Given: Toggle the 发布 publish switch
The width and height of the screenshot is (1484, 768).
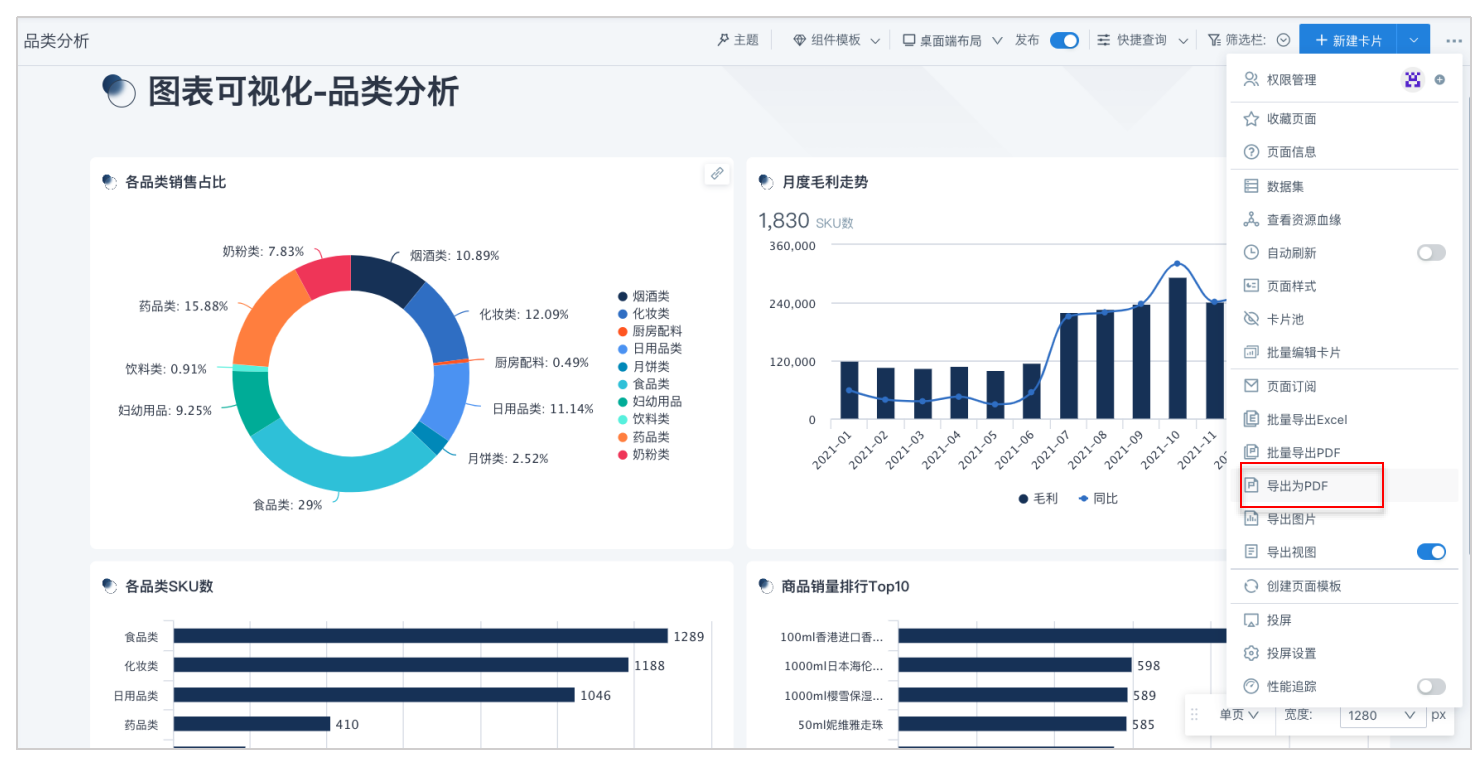Looking at the screenshot, I should (1064, 41).
